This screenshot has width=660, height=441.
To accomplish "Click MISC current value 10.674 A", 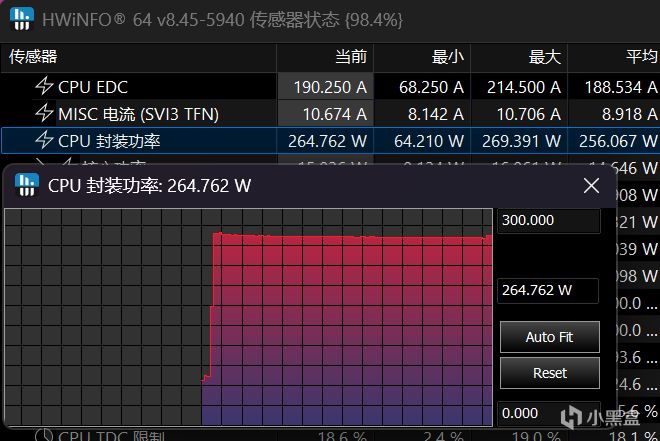I will click(x=335, y=114).
